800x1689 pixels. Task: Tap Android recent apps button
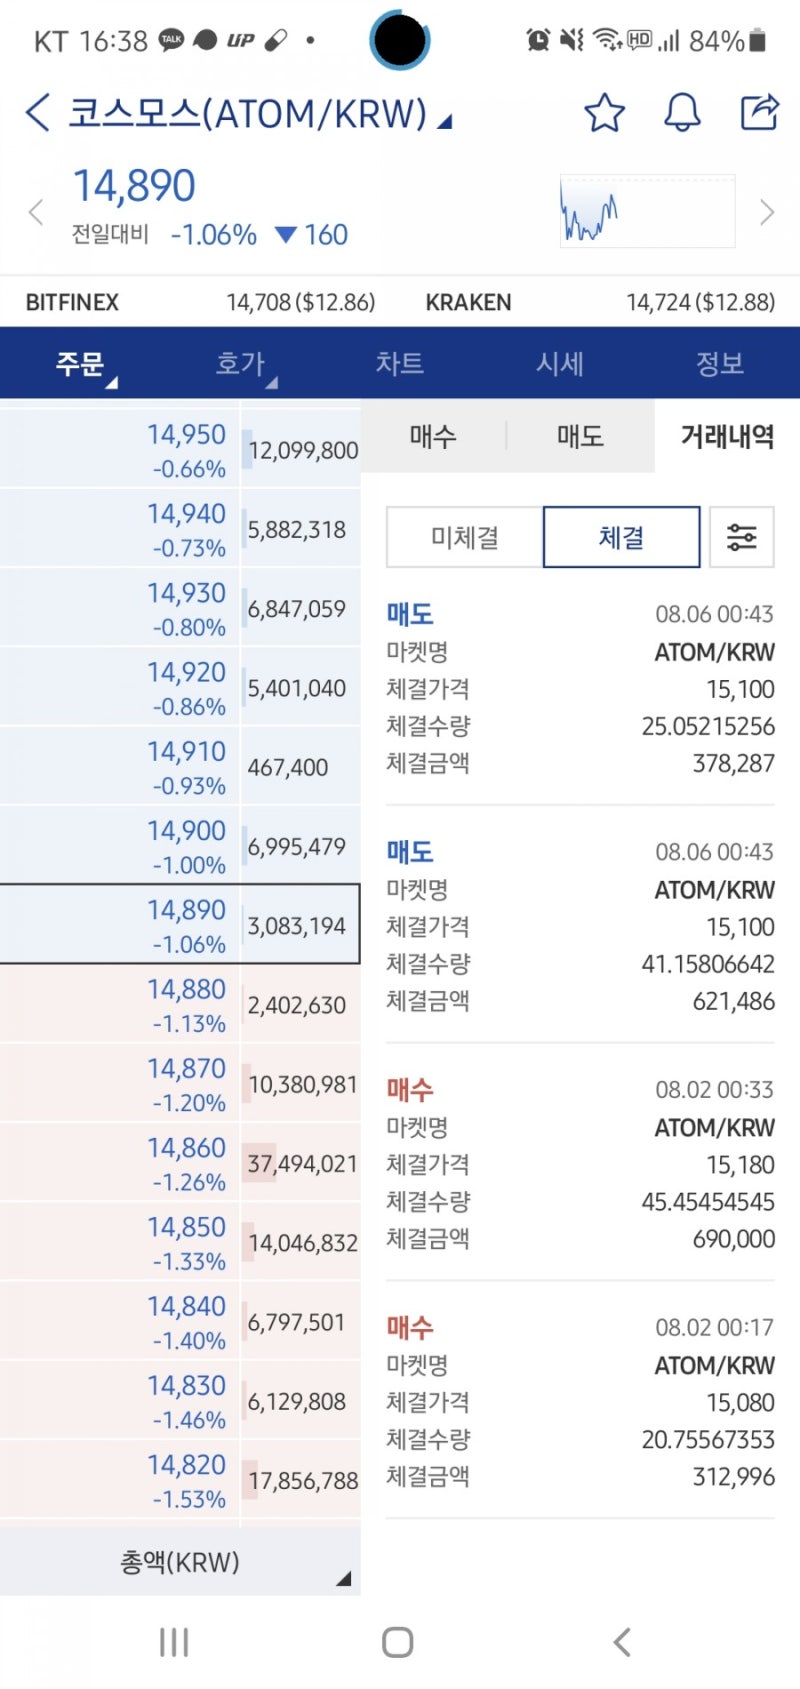pyautogui.click(x=174, y=1642)
